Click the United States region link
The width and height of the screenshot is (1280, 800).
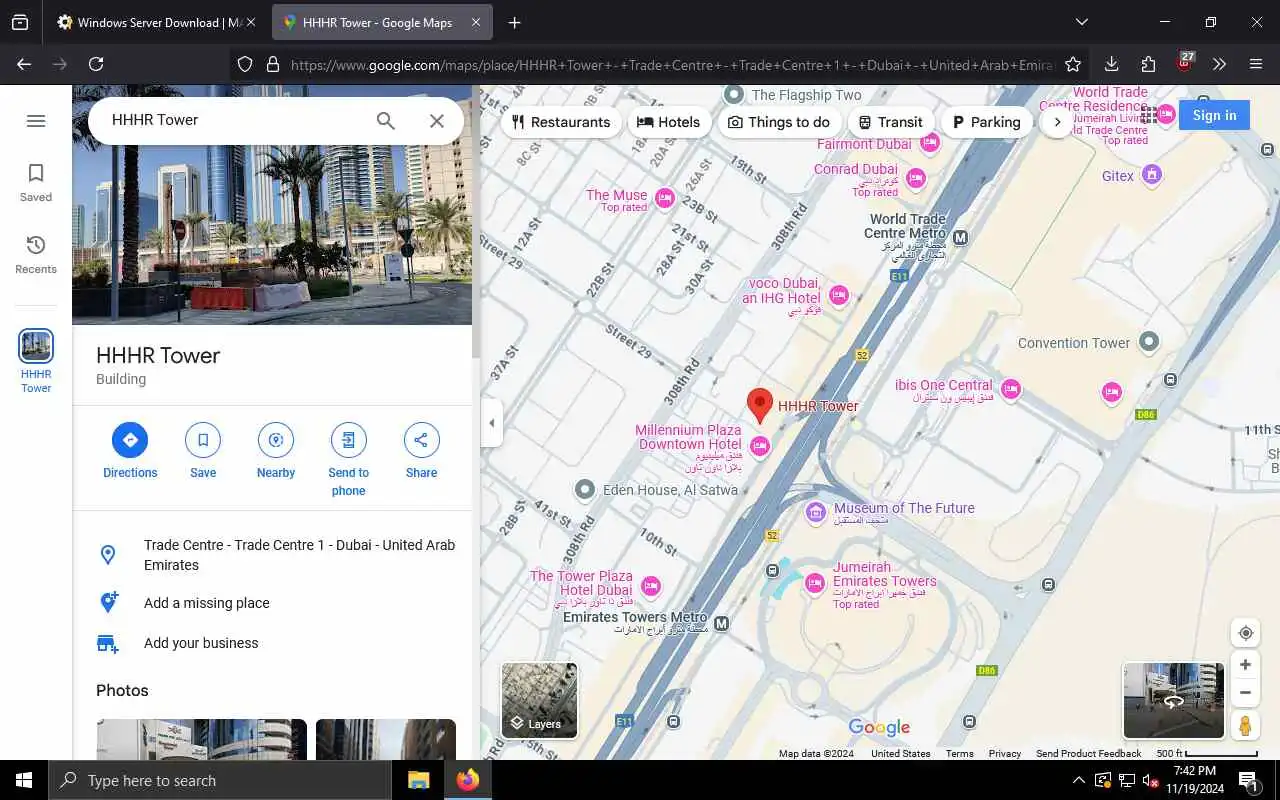pyautogui.click(x=900, y=754)
